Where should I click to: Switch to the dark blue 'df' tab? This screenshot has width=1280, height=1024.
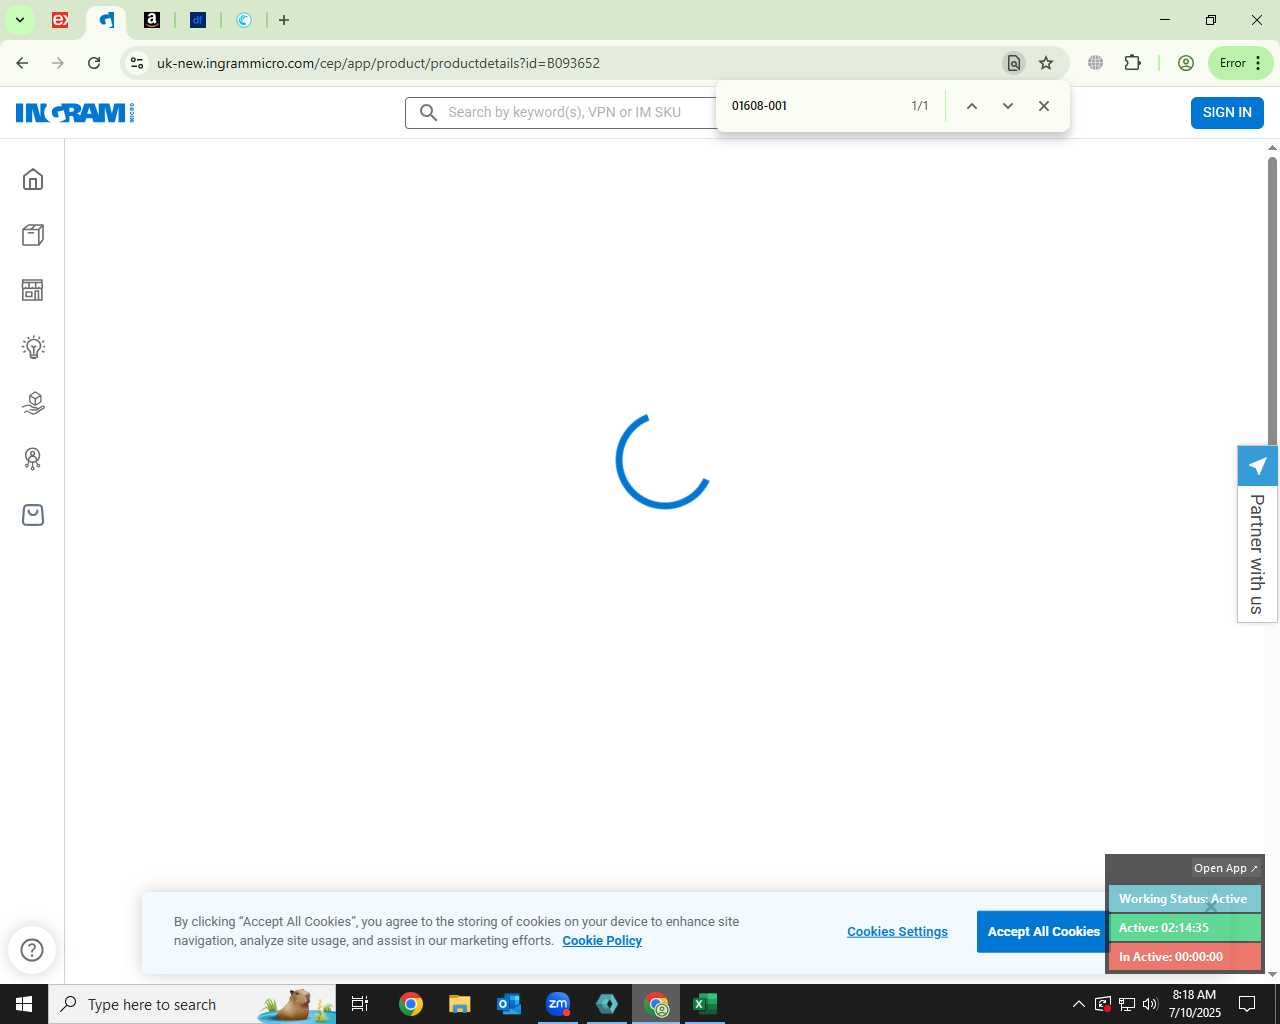coord(198,20)
